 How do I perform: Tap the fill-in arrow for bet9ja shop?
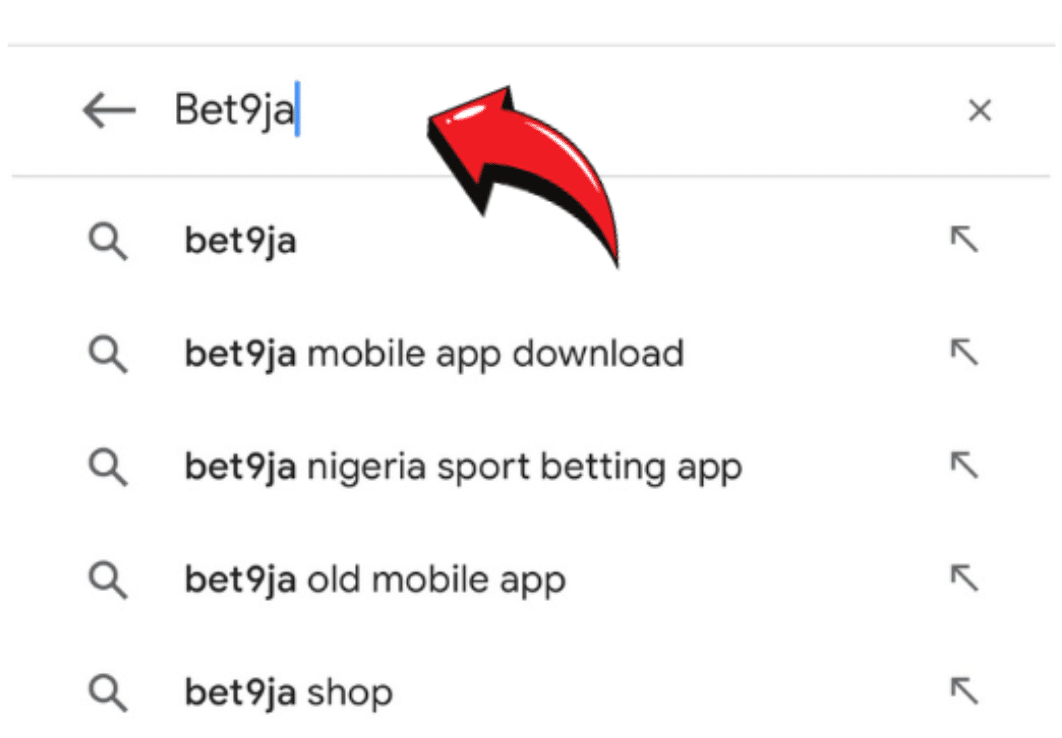point(966,691)
